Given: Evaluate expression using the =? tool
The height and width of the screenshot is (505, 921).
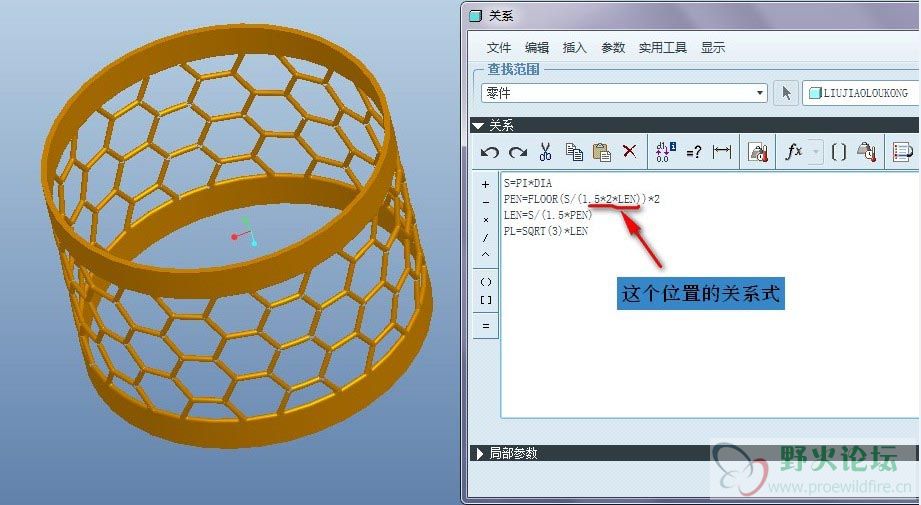Looking at the screenshot, I should click(694, 153).
